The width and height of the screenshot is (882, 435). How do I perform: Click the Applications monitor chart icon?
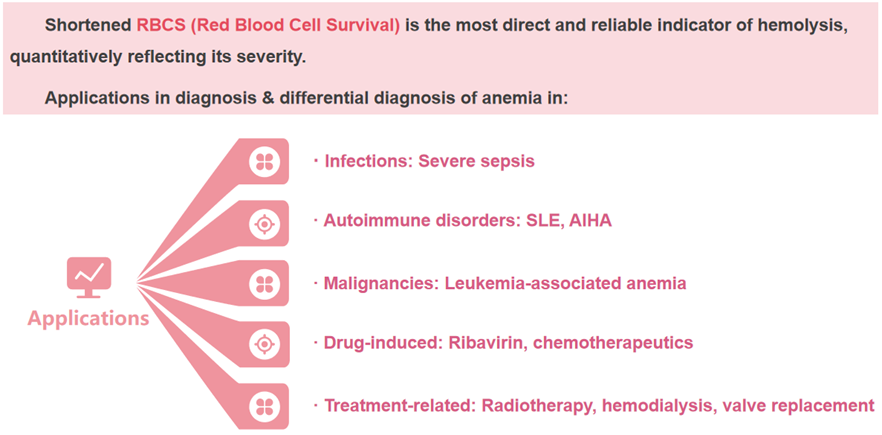[x=89, y=277]
